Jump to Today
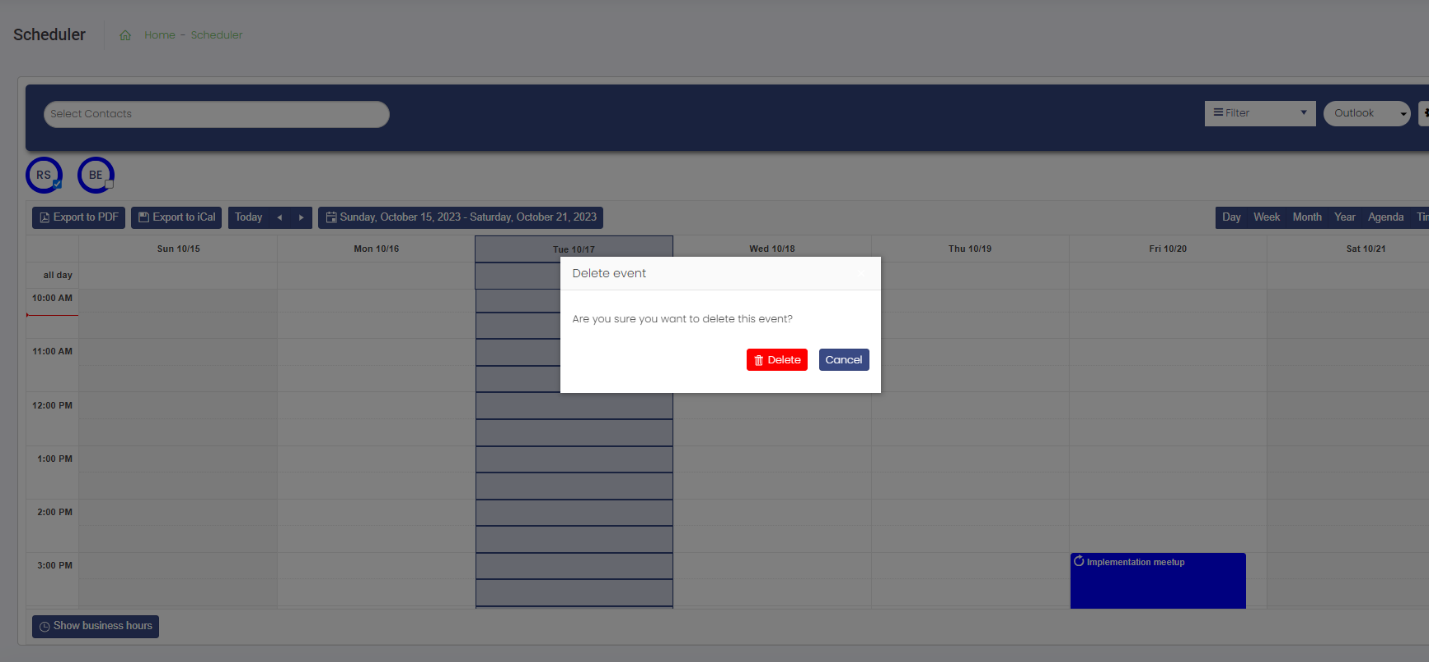 coord(248,217)
